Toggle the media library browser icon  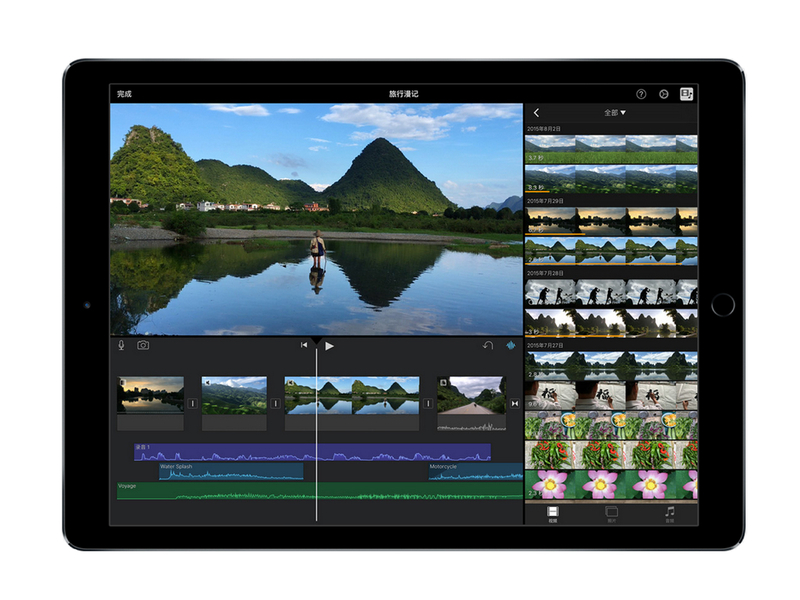click(686, 94)
